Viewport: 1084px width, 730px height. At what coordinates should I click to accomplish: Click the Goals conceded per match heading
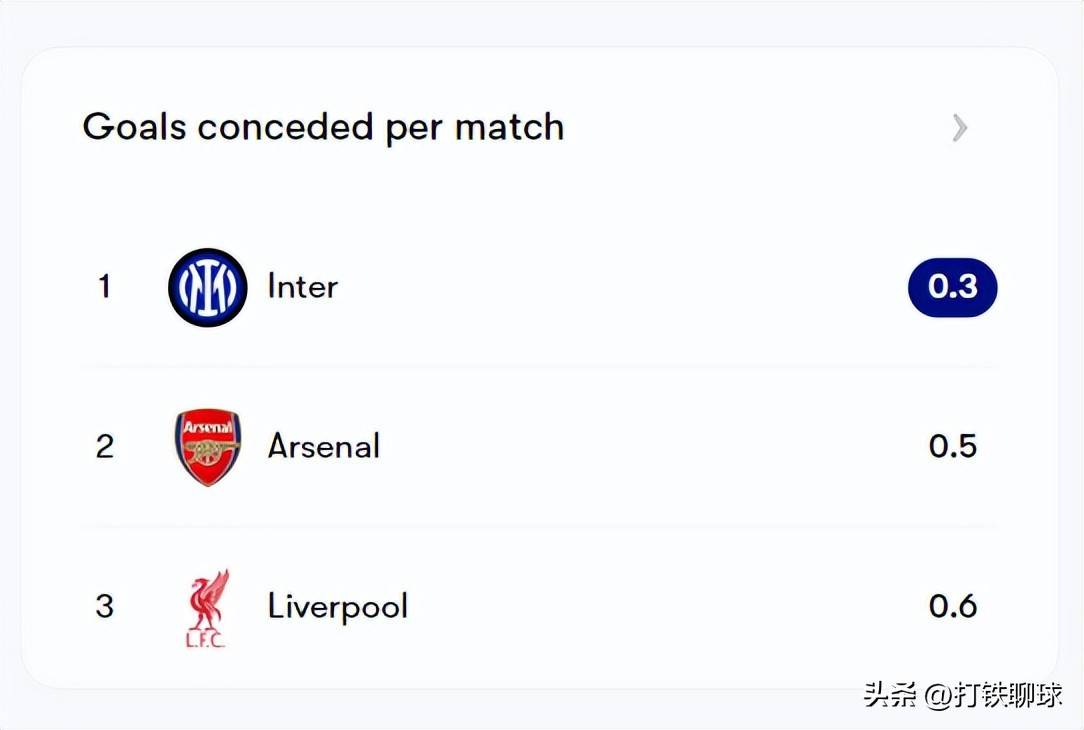click(x=323, y=128)
